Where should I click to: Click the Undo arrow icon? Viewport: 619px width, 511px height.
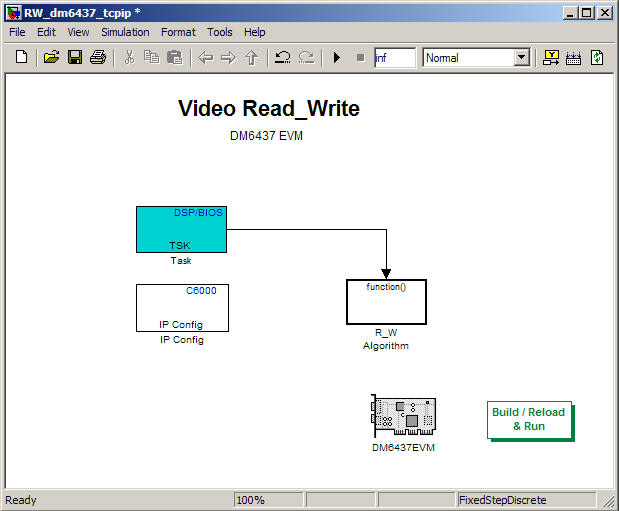click(283, 57)
